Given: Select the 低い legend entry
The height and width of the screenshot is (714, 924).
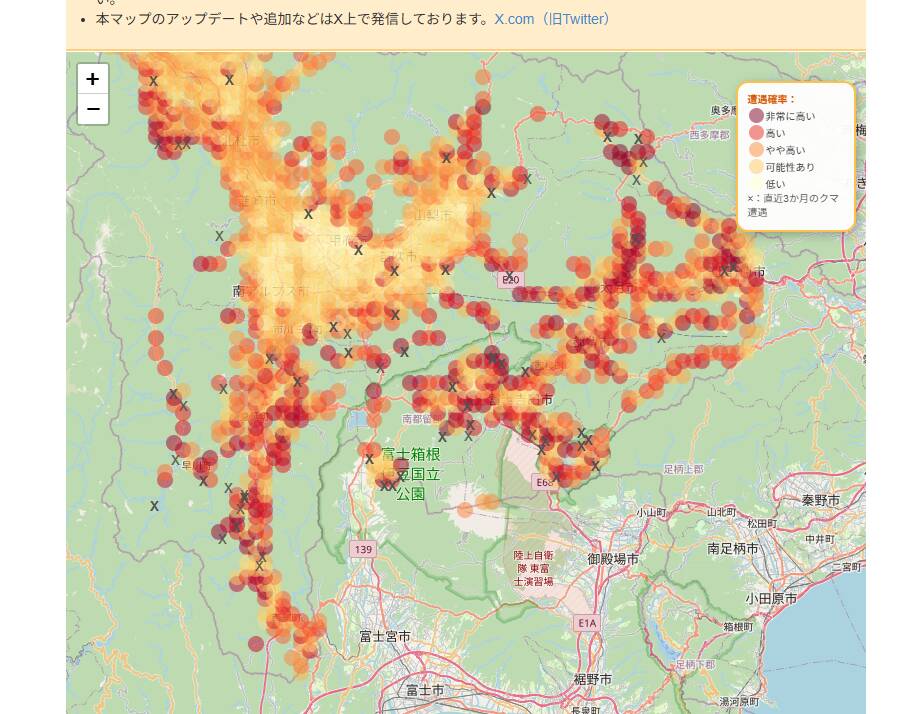Looking at the screenshot, I should (x=778, y=184).
